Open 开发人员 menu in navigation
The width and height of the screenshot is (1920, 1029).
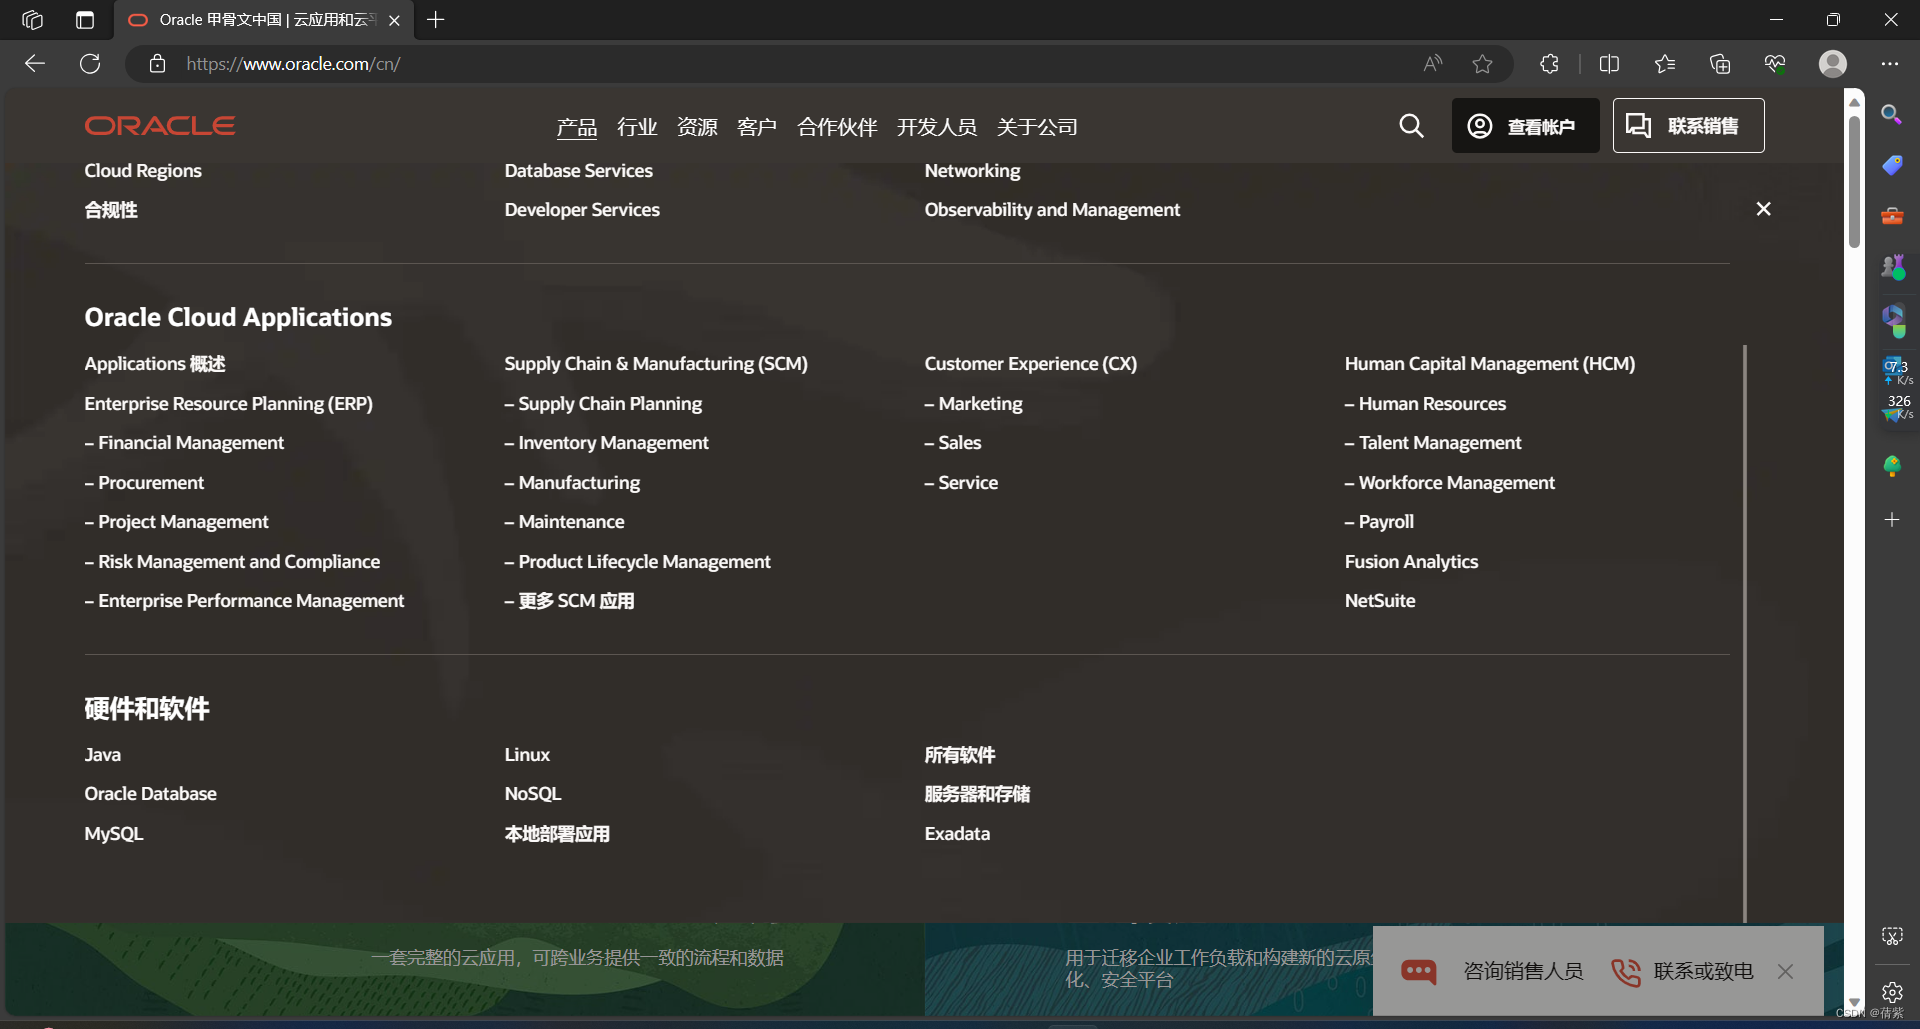click(x=937, y=127)
